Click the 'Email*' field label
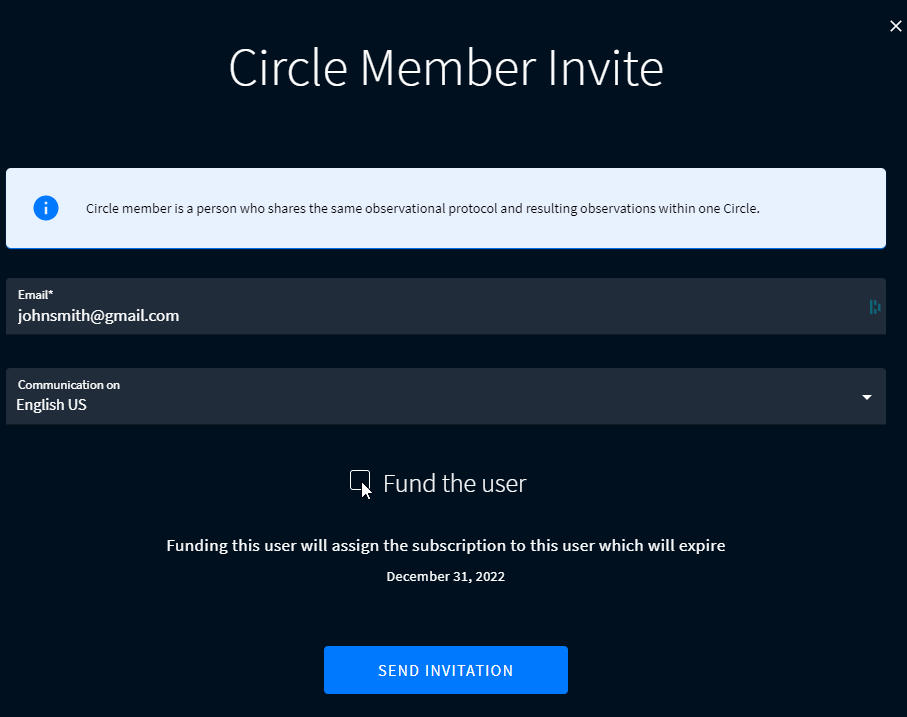This screenshot has width=907, height=717. pos(35,294)
